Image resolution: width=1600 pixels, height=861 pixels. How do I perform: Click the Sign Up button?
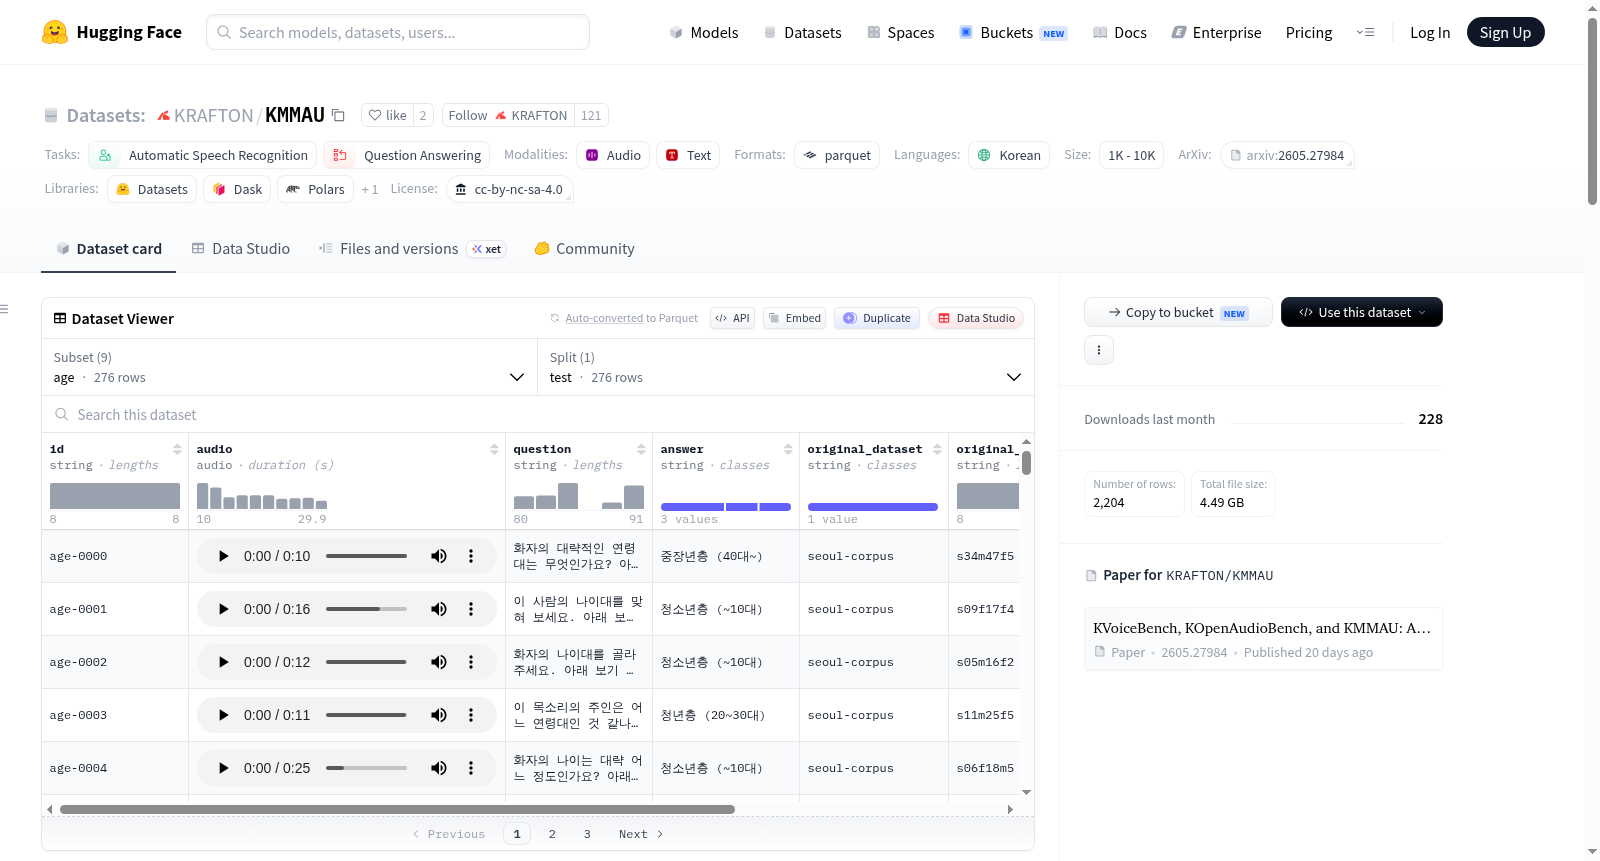[1505, 32]
